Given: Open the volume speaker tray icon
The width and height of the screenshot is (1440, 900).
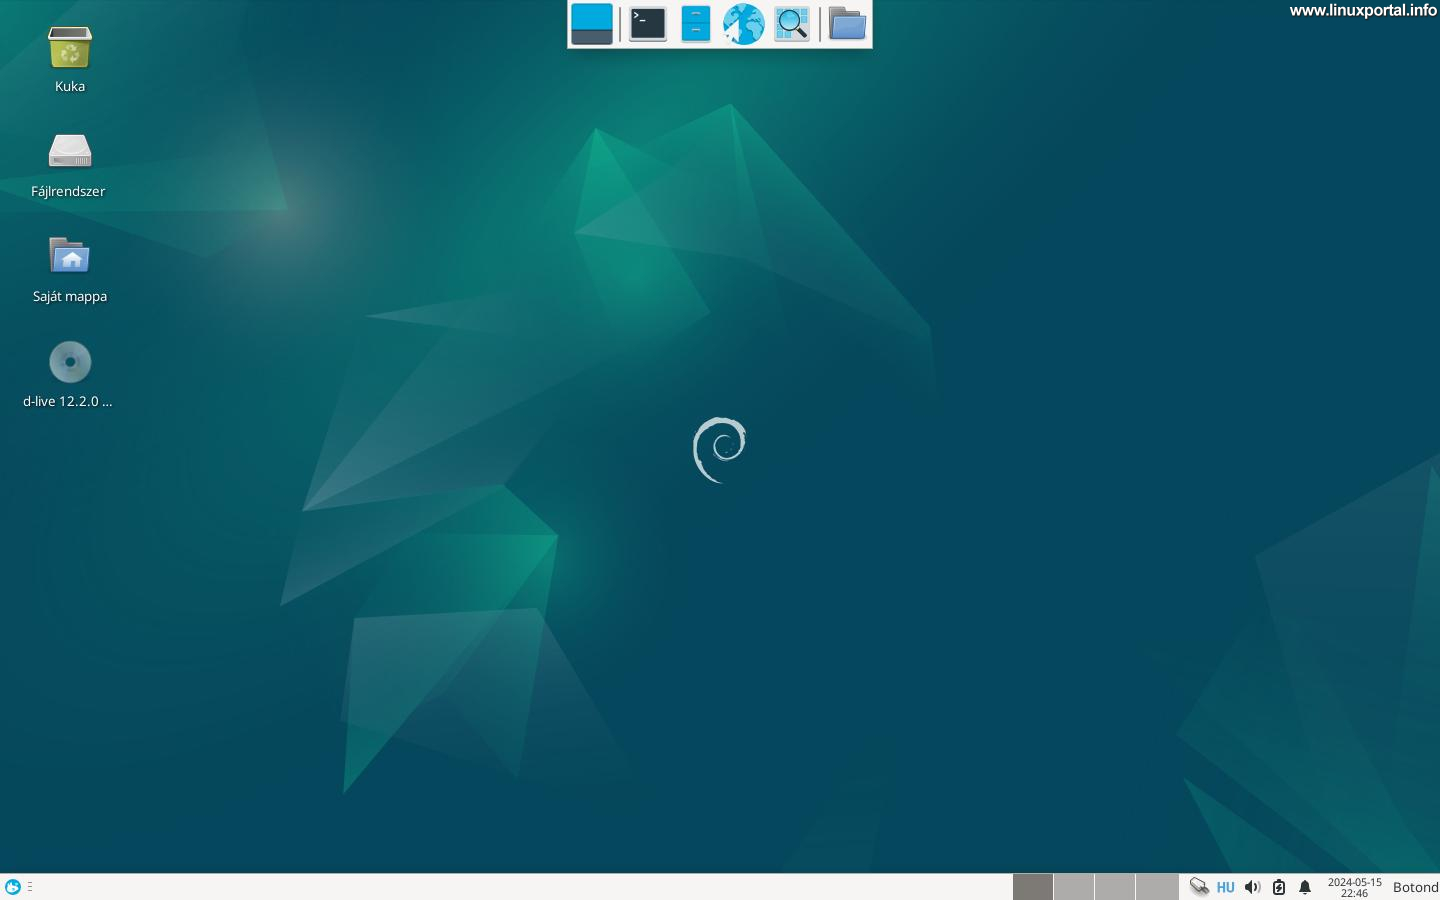Looking at the screenshot, I should click(1252, 887).
